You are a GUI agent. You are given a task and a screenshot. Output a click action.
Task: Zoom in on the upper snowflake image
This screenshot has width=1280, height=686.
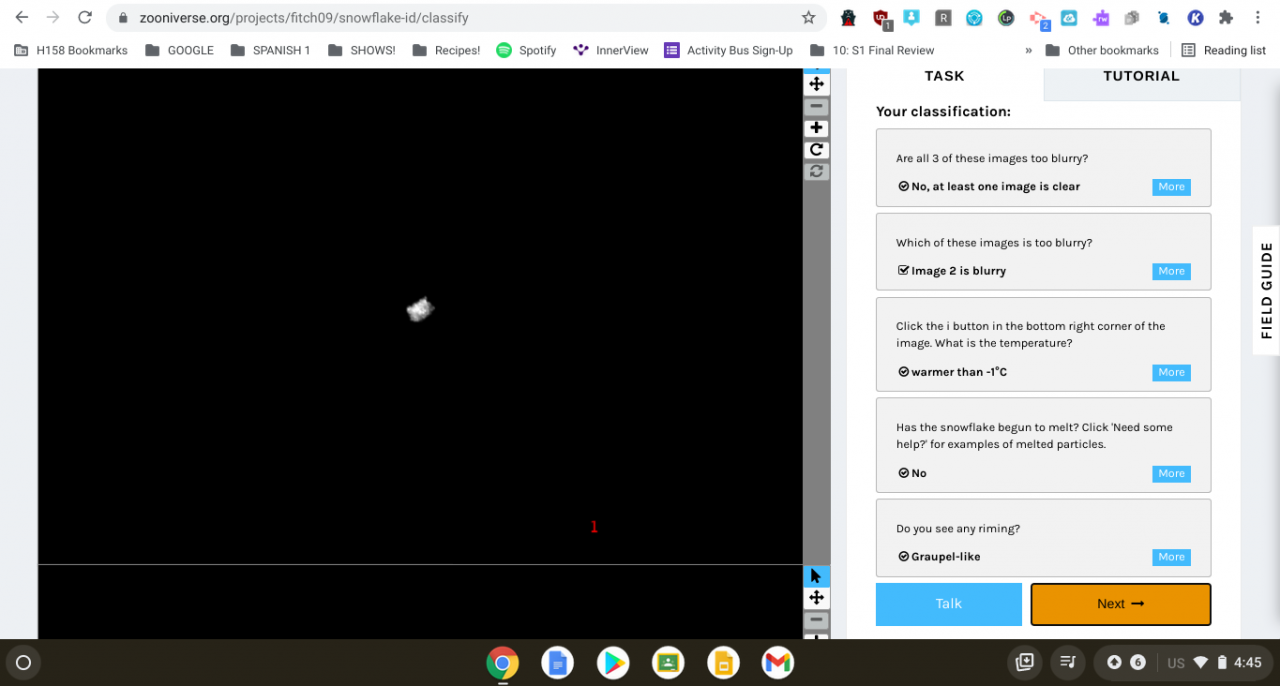point(817,128)
